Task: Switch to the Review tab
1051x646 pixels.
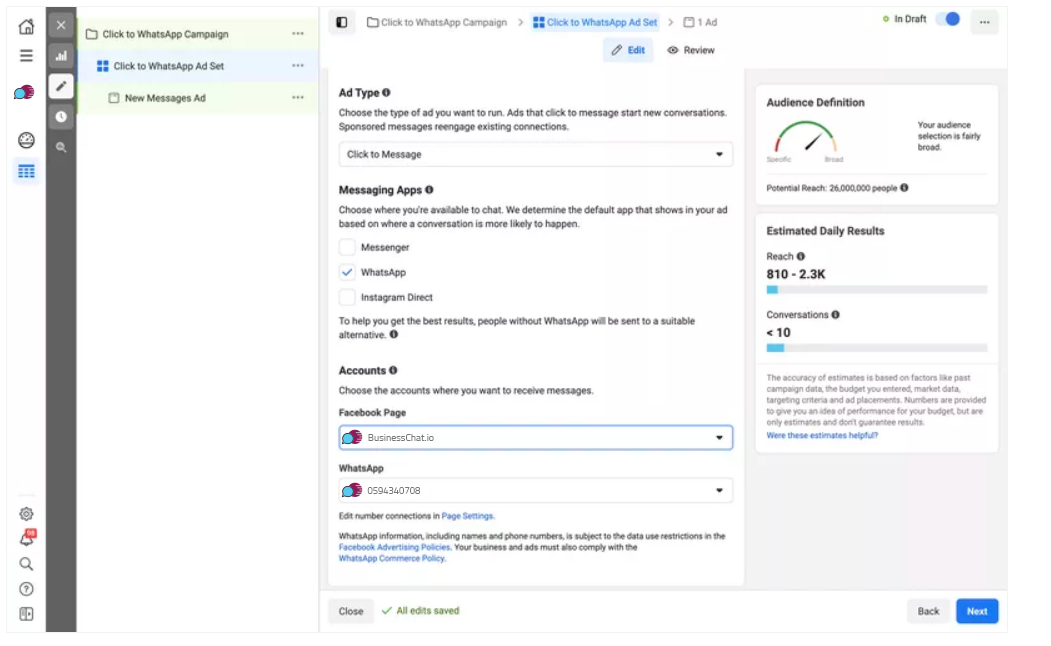Action: (691, 50)
